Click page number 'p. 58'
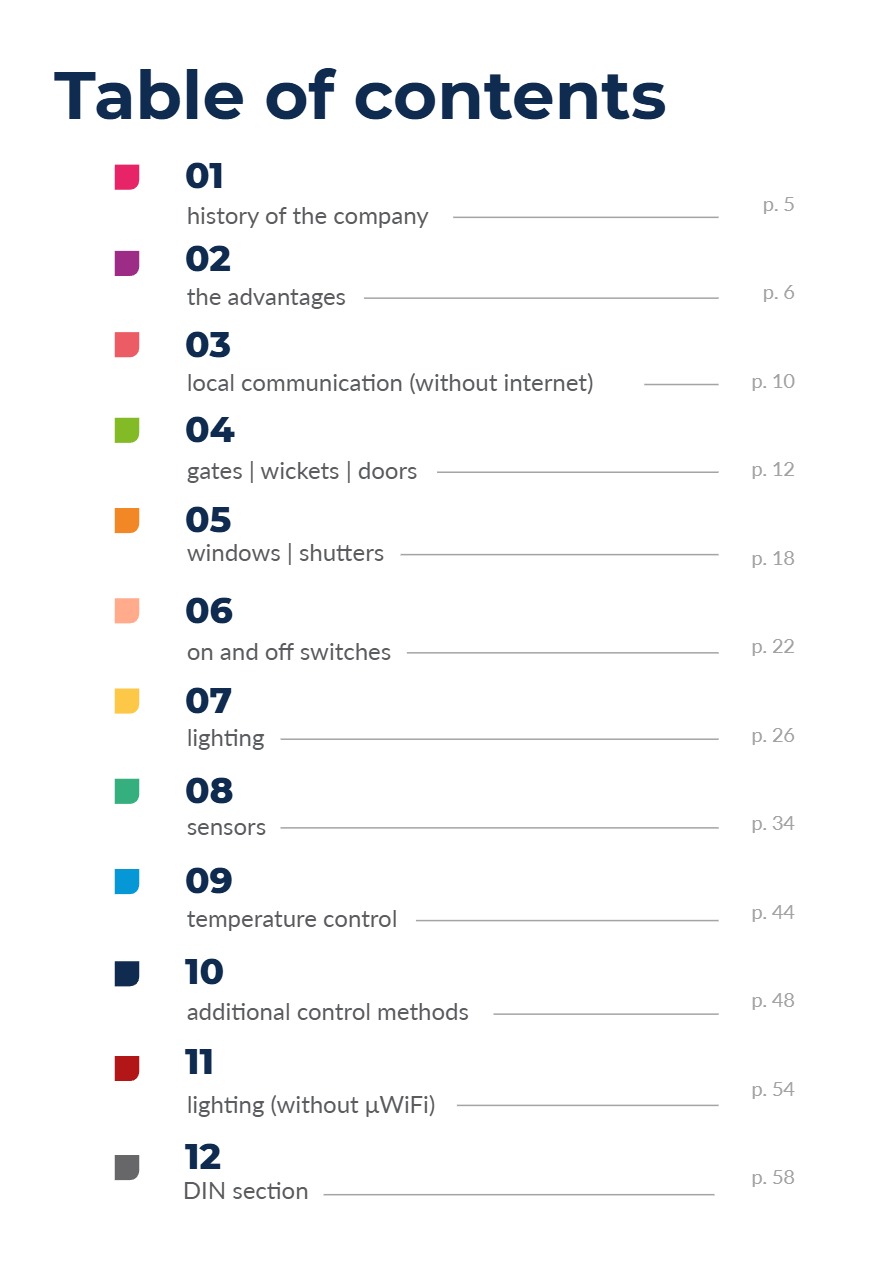Image resolution: width=892 pixels, height=1262 pixels. (x=773, y=1178)
